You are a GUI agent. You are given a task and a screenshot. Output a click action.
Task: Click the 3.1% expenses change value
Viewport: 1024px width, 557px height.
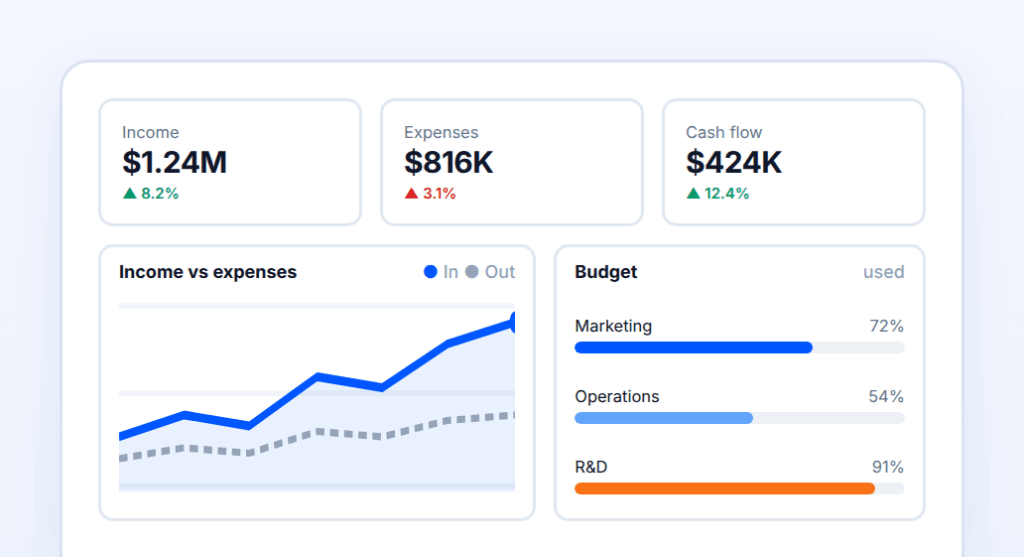439,193
